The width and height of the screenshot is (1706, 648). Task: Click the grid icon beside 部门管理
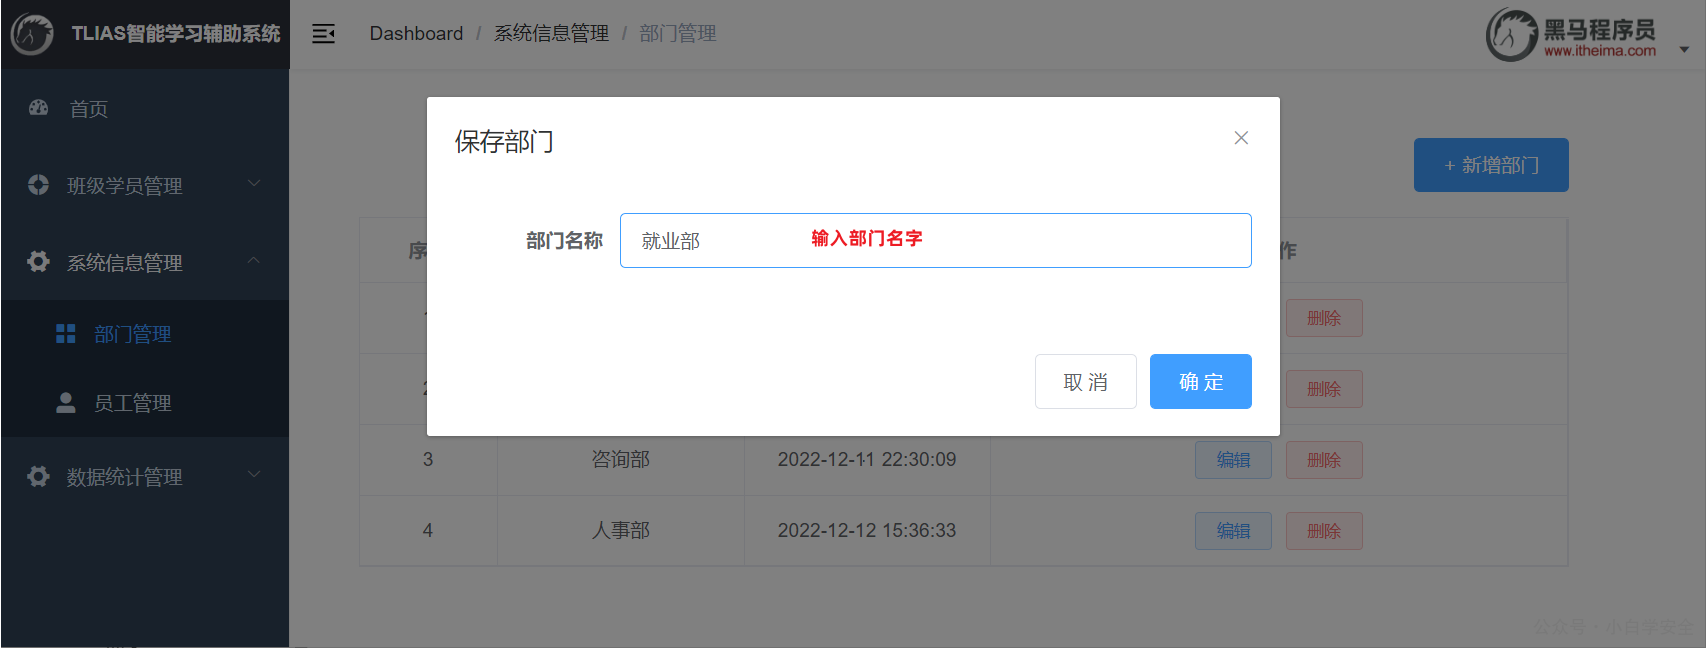click(x=66, y=334)
